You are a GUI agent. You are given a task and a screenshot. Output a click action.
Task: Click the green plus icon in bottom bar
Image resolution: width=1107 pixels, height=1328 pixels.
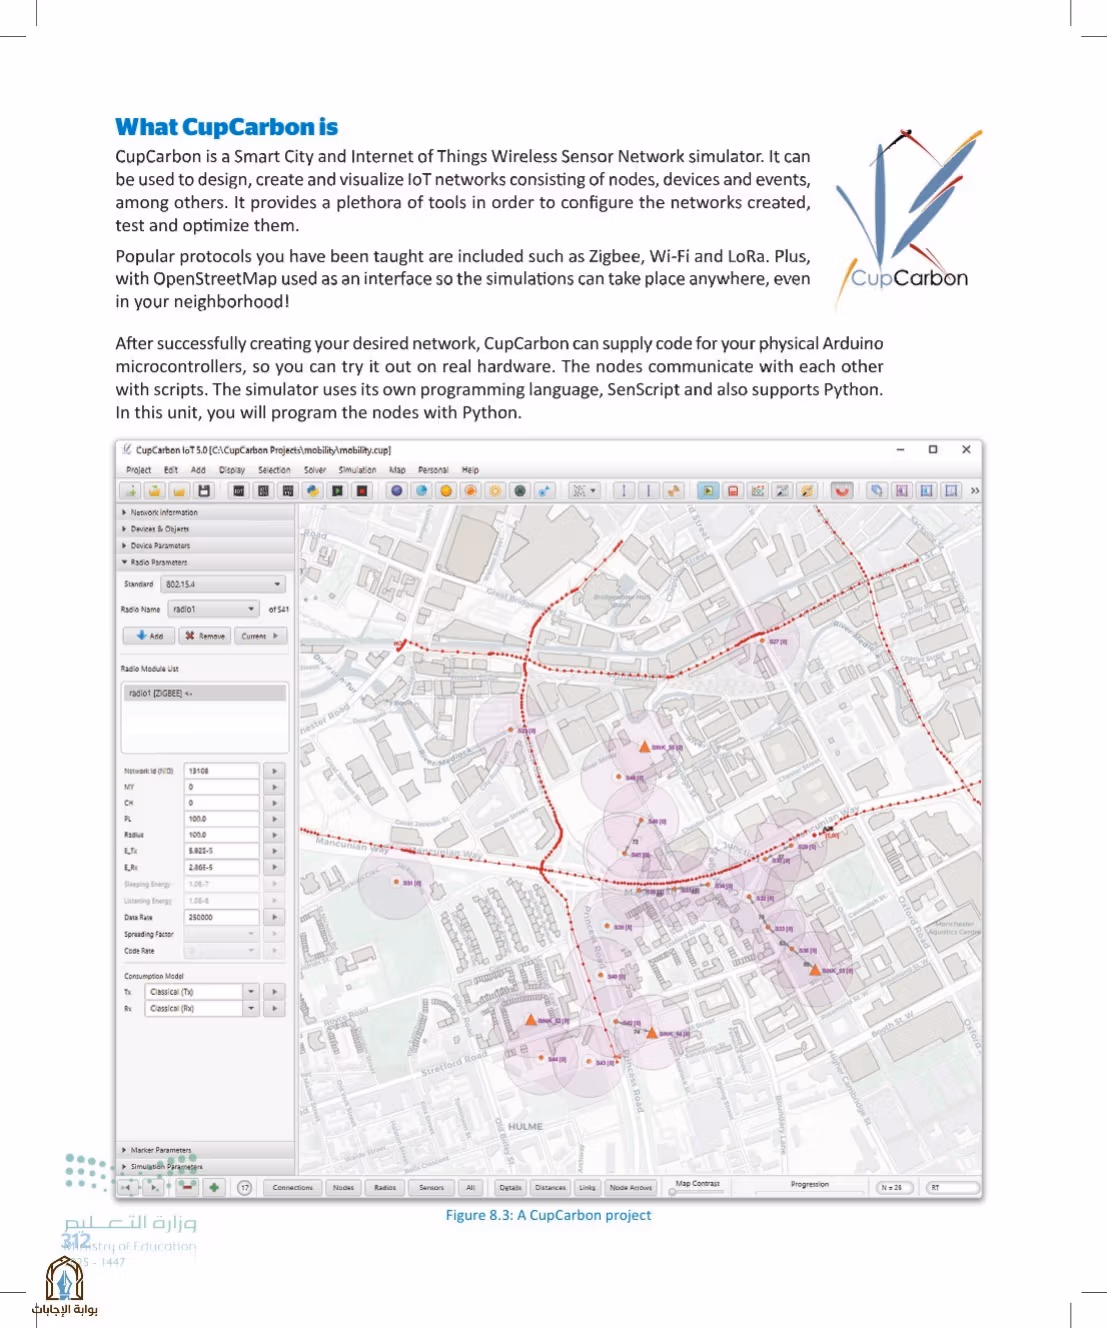tap(214, 1187)
